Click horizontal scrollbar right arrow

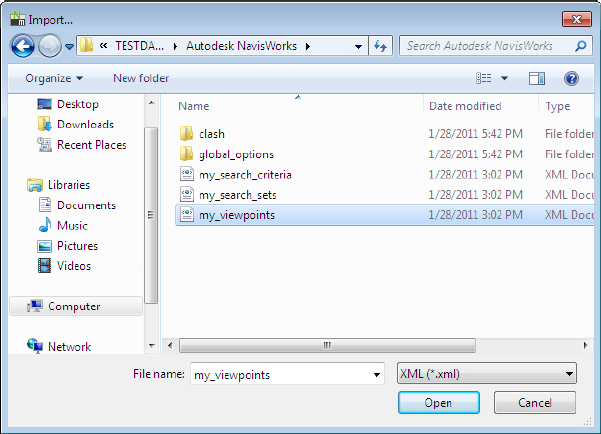pos(585,345)
